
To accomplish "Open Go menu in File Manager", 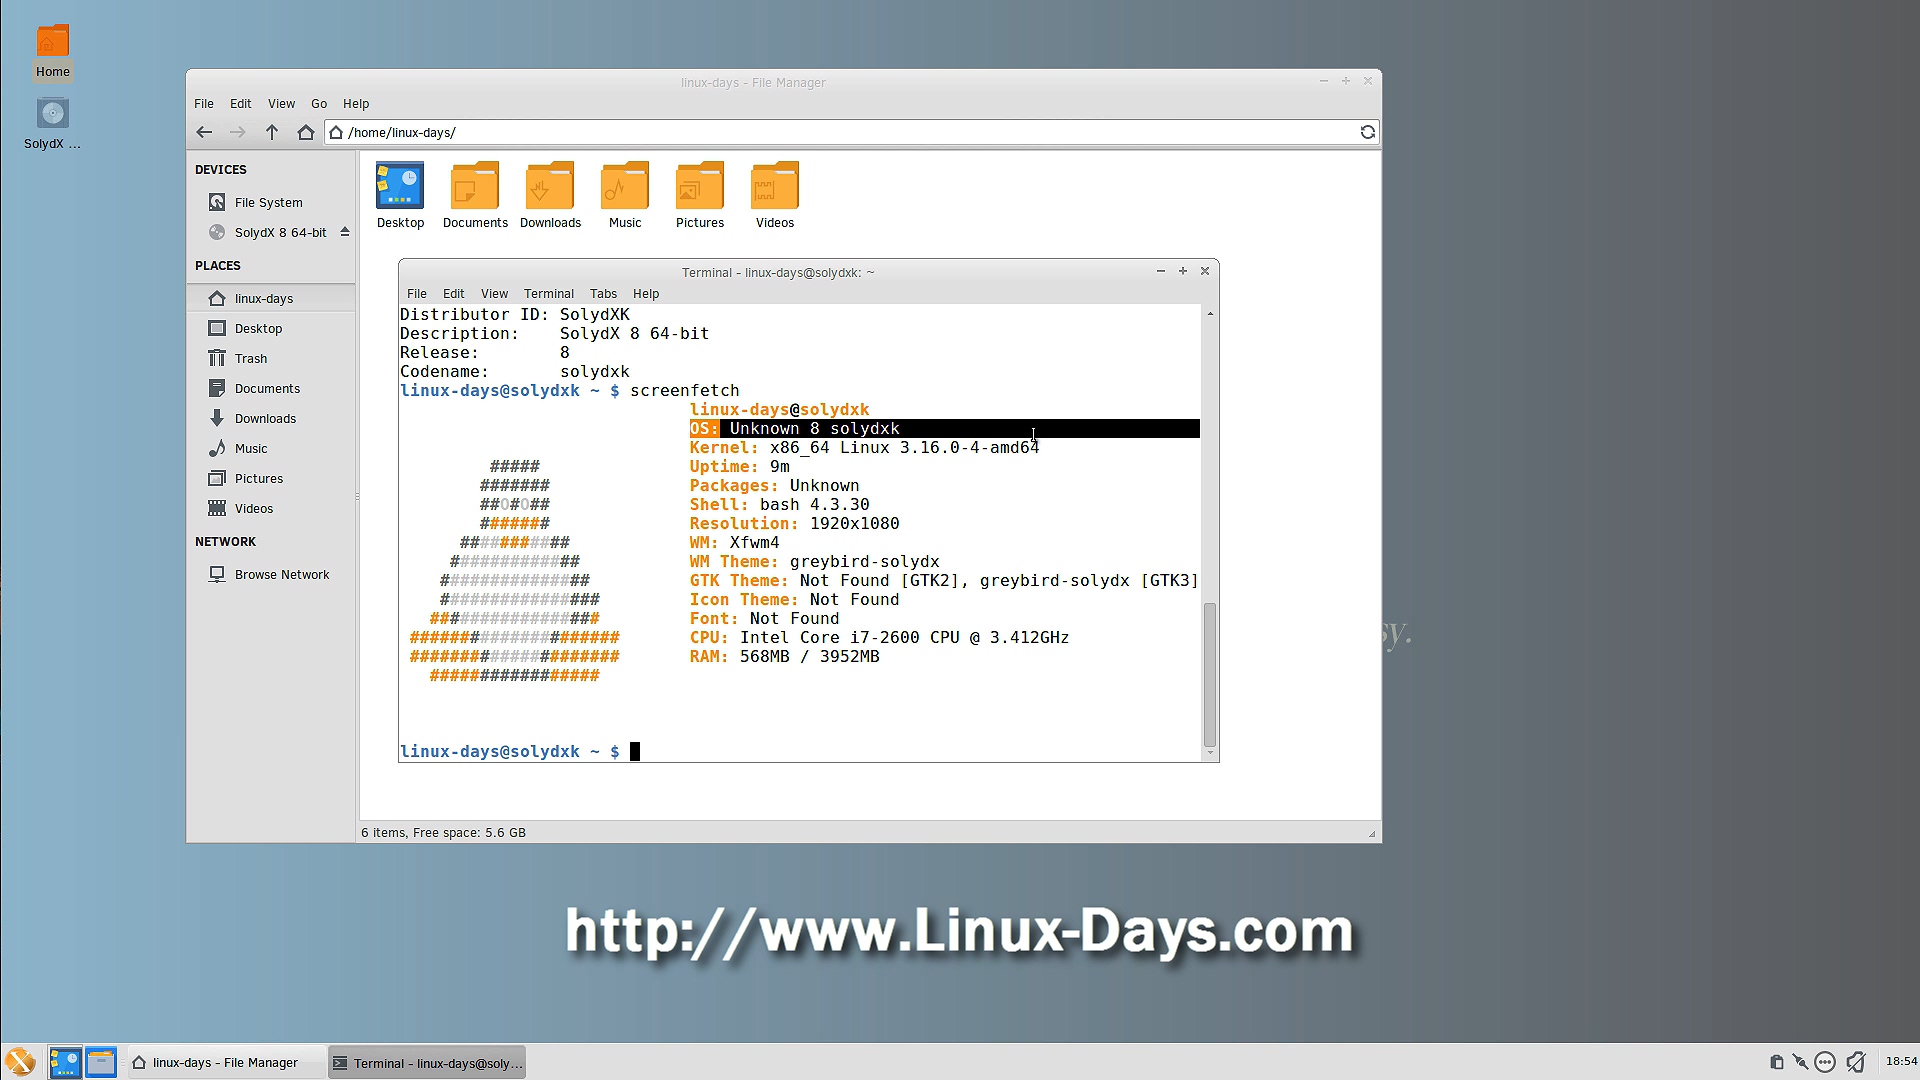I will coord(319,103).
